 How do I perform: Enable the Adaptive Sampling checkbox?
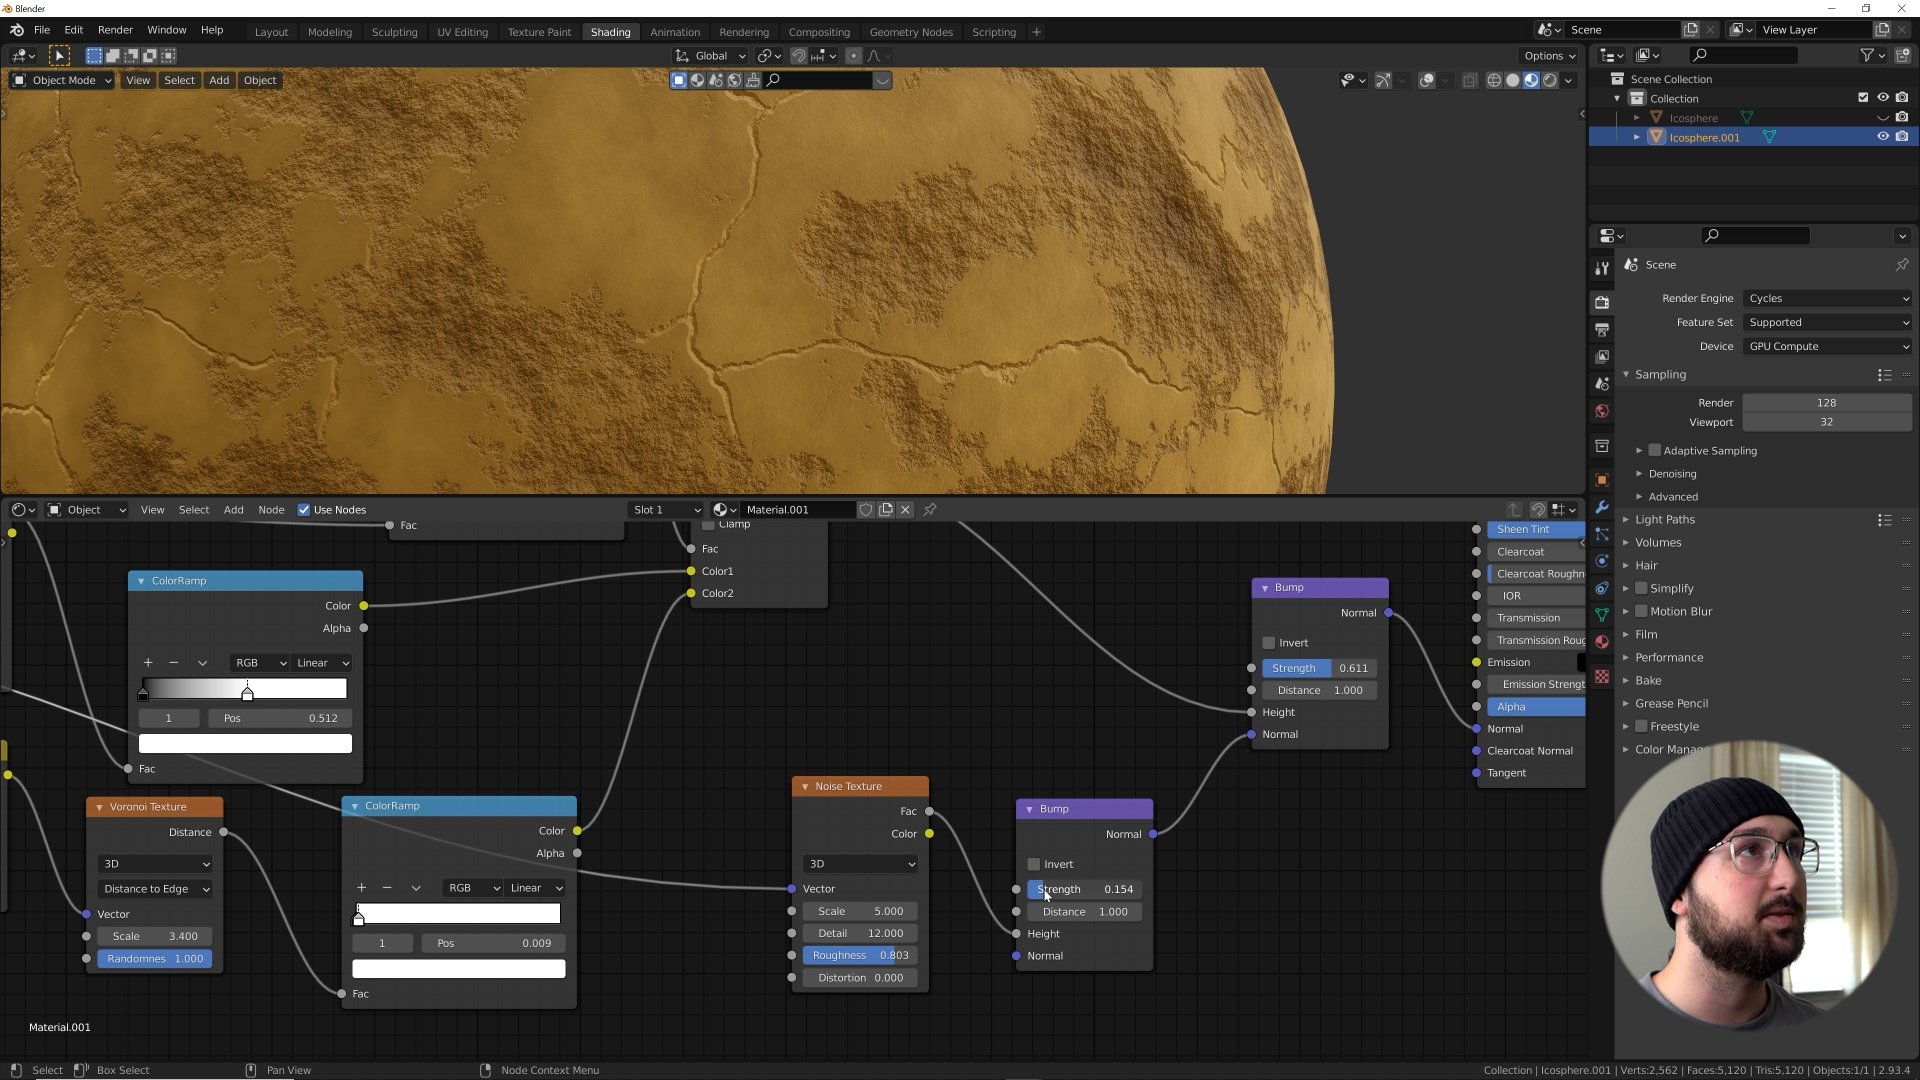(1655, 451)
